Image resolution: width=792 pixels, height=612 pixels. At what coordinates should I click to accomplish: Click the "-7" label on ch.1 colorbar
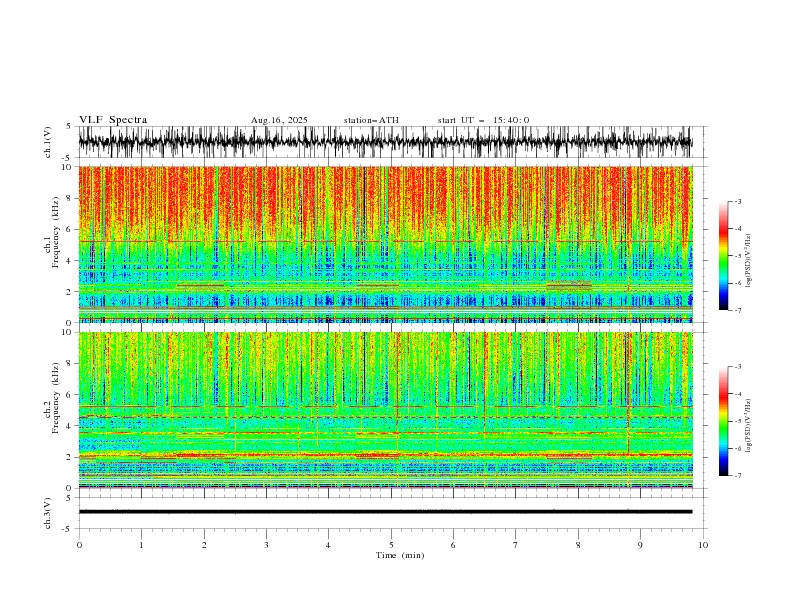pyautogui.click(x=738, y=310)
